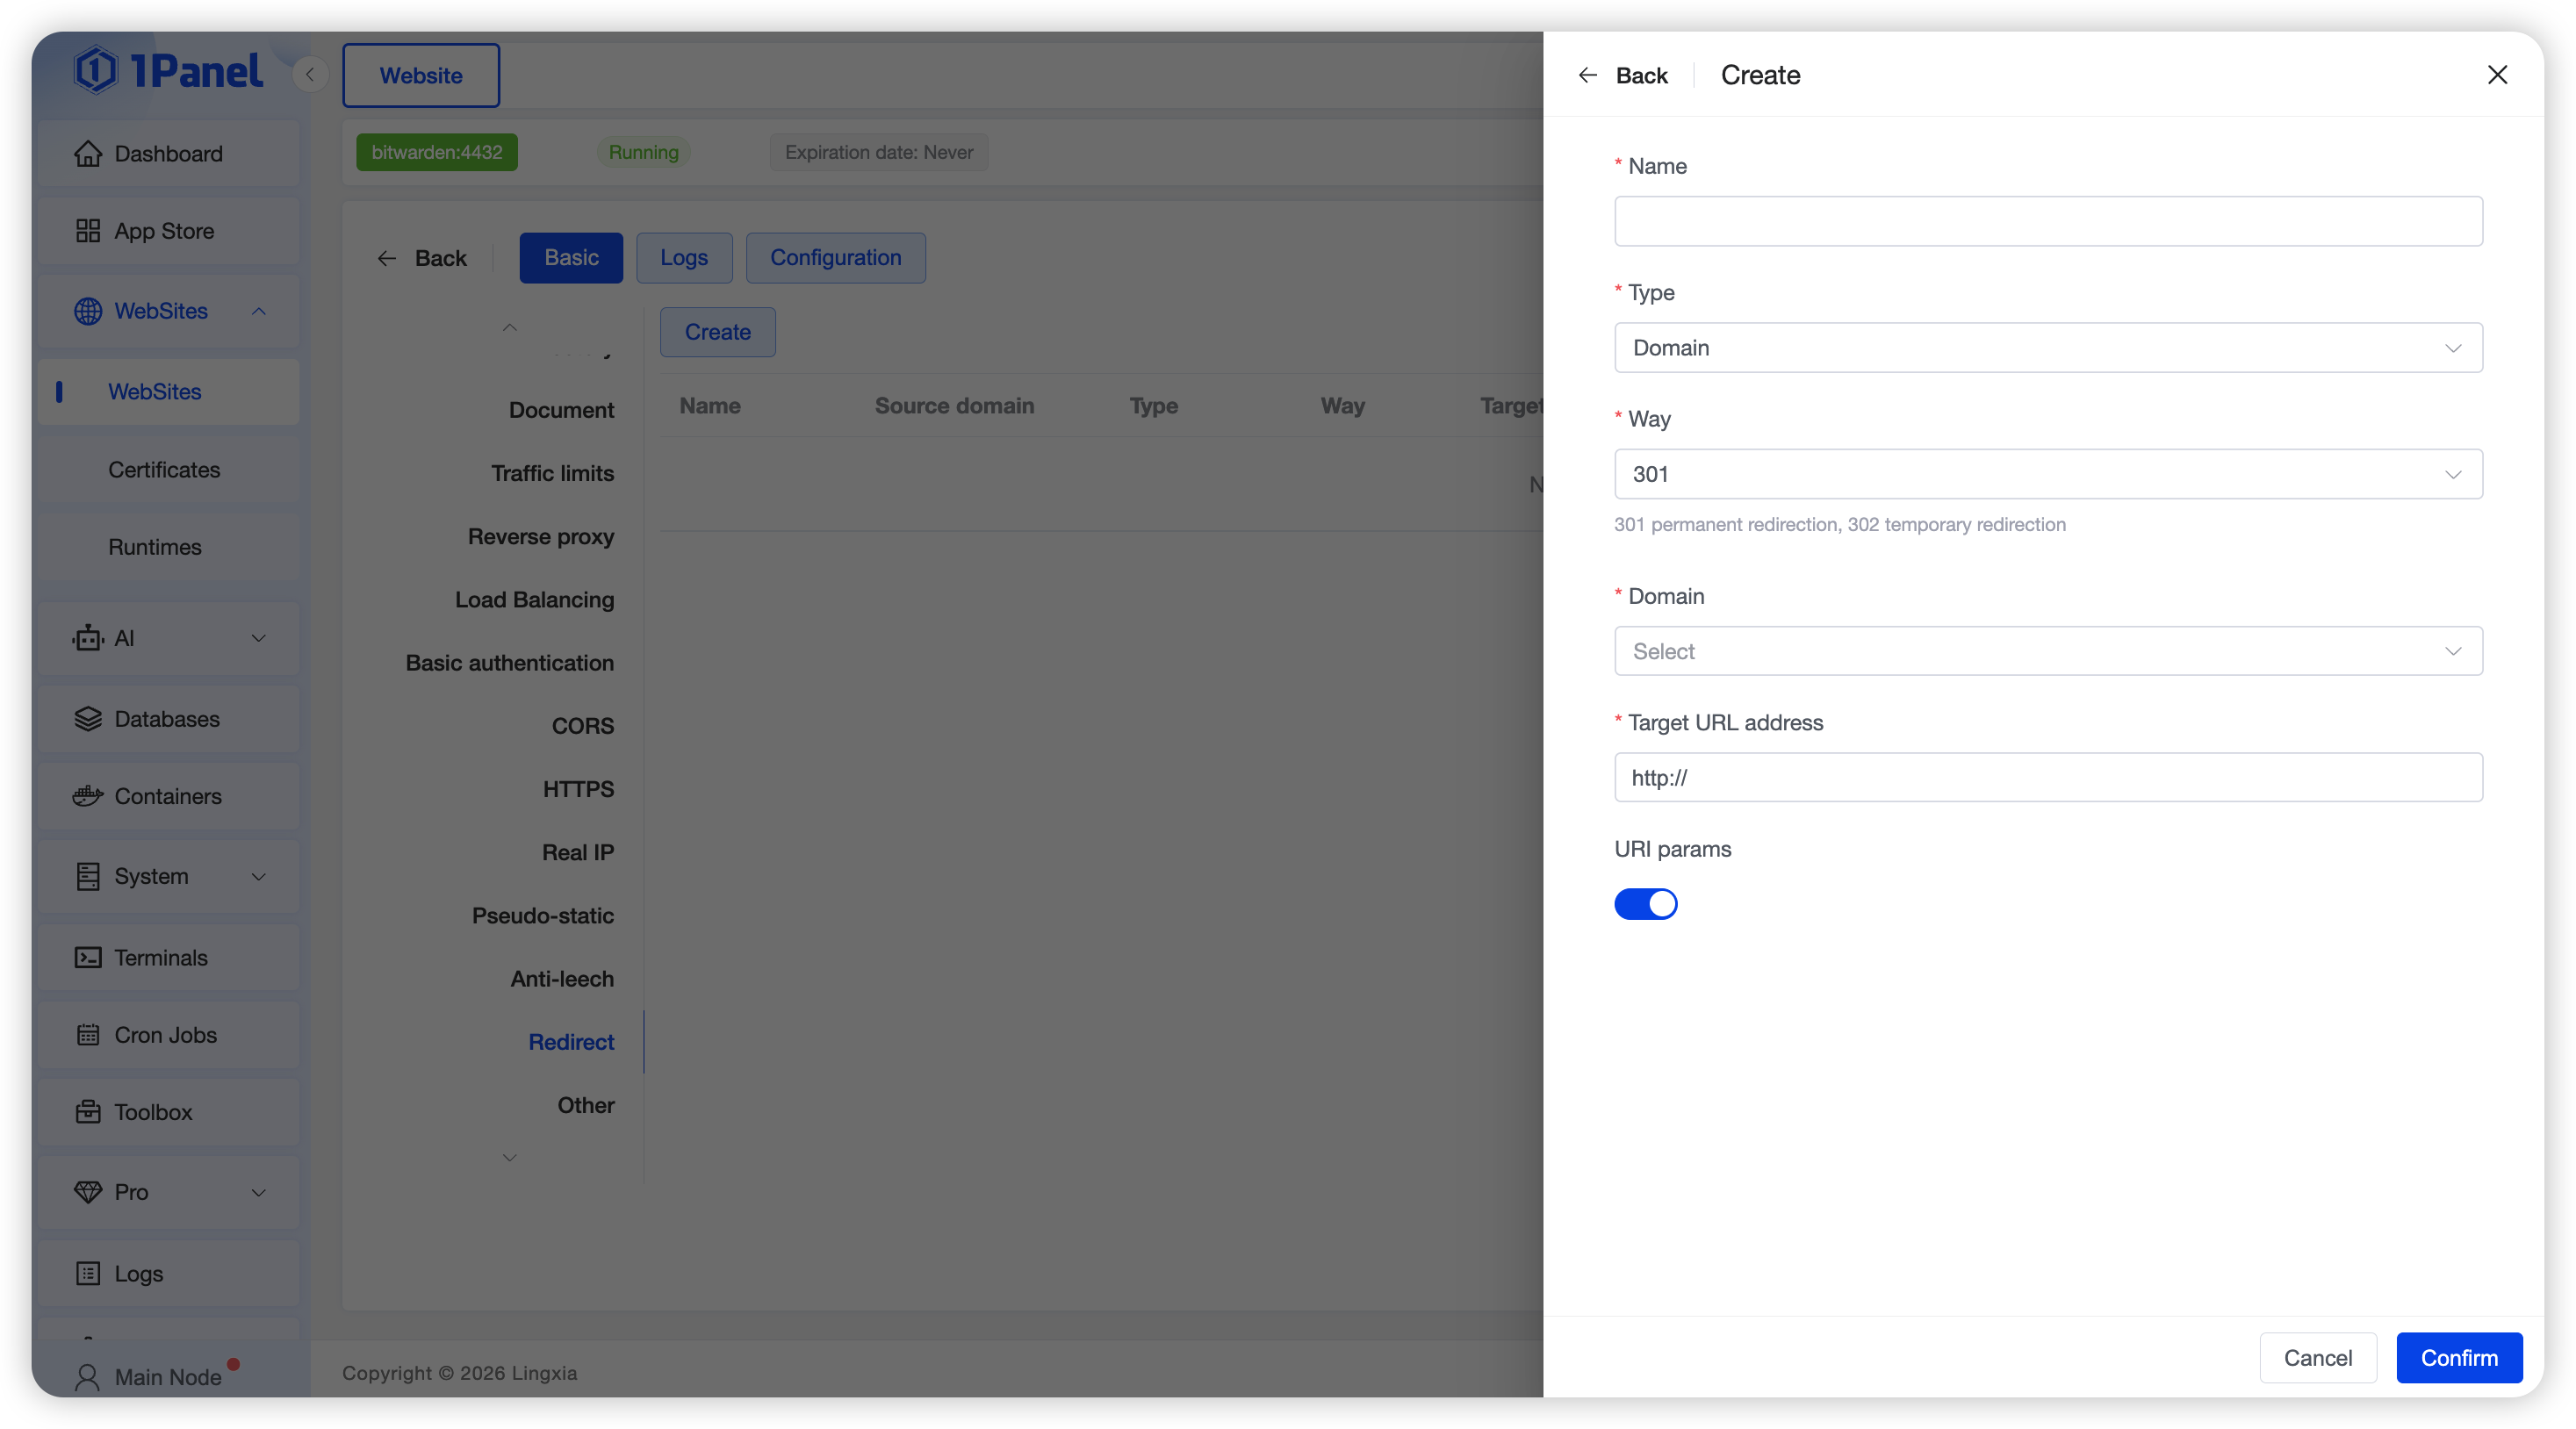Open the Configuration tab
This screenshot has height=1429, width=2576.
(835, 258)
